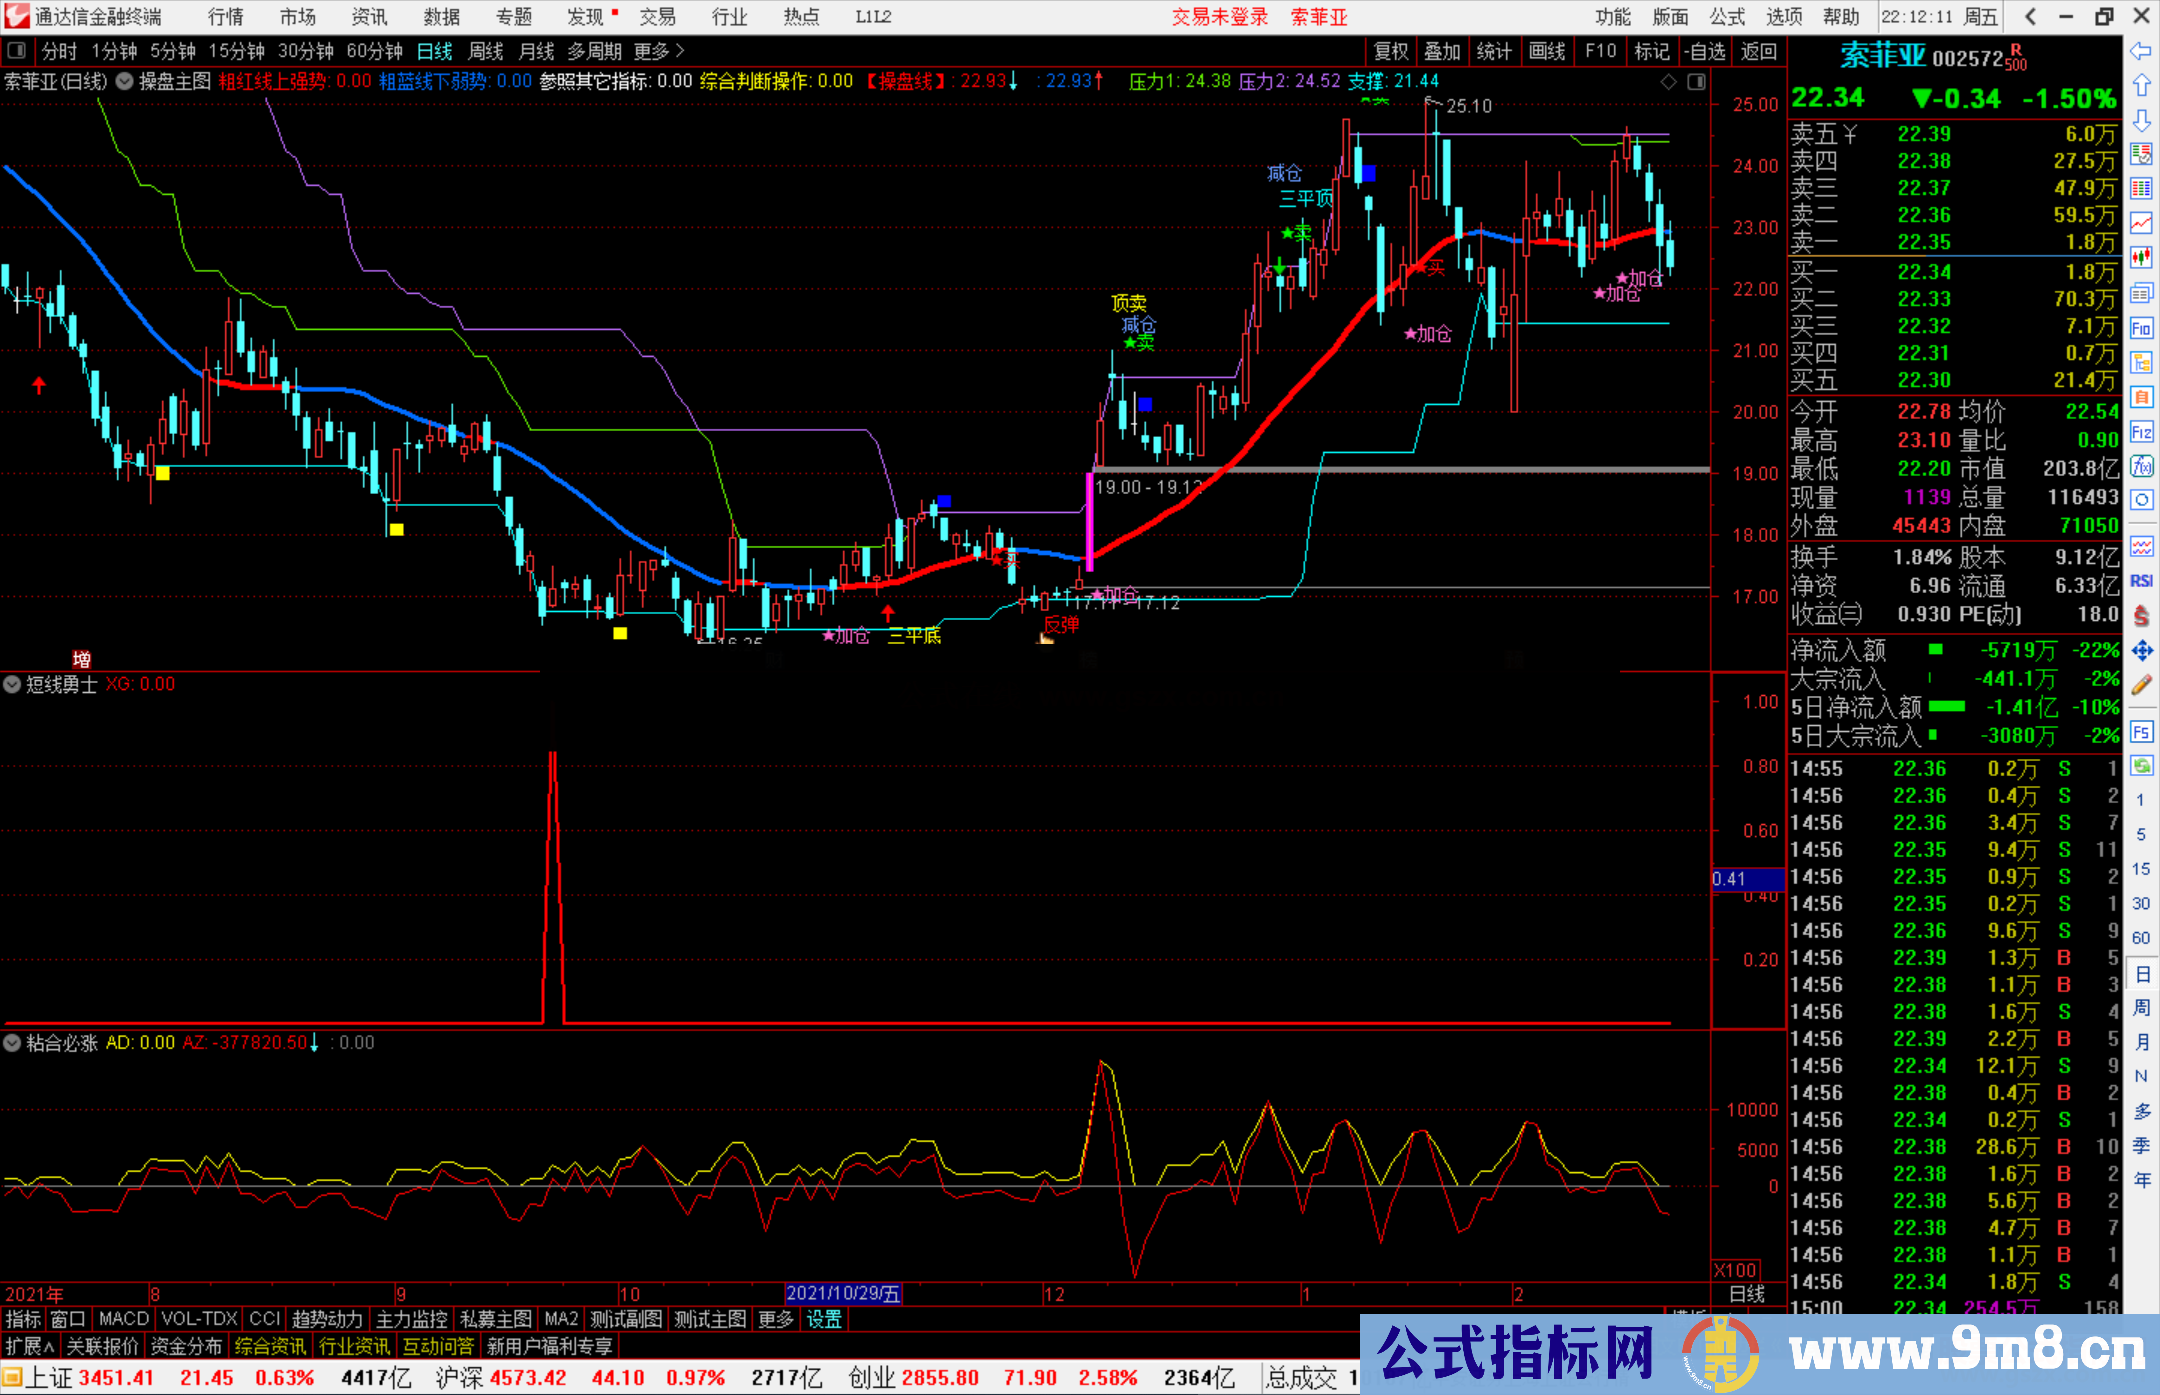Open the F10 info sidebar icon
The height and width of the screenshot is (1395, 2160).
coord(2141,328)
